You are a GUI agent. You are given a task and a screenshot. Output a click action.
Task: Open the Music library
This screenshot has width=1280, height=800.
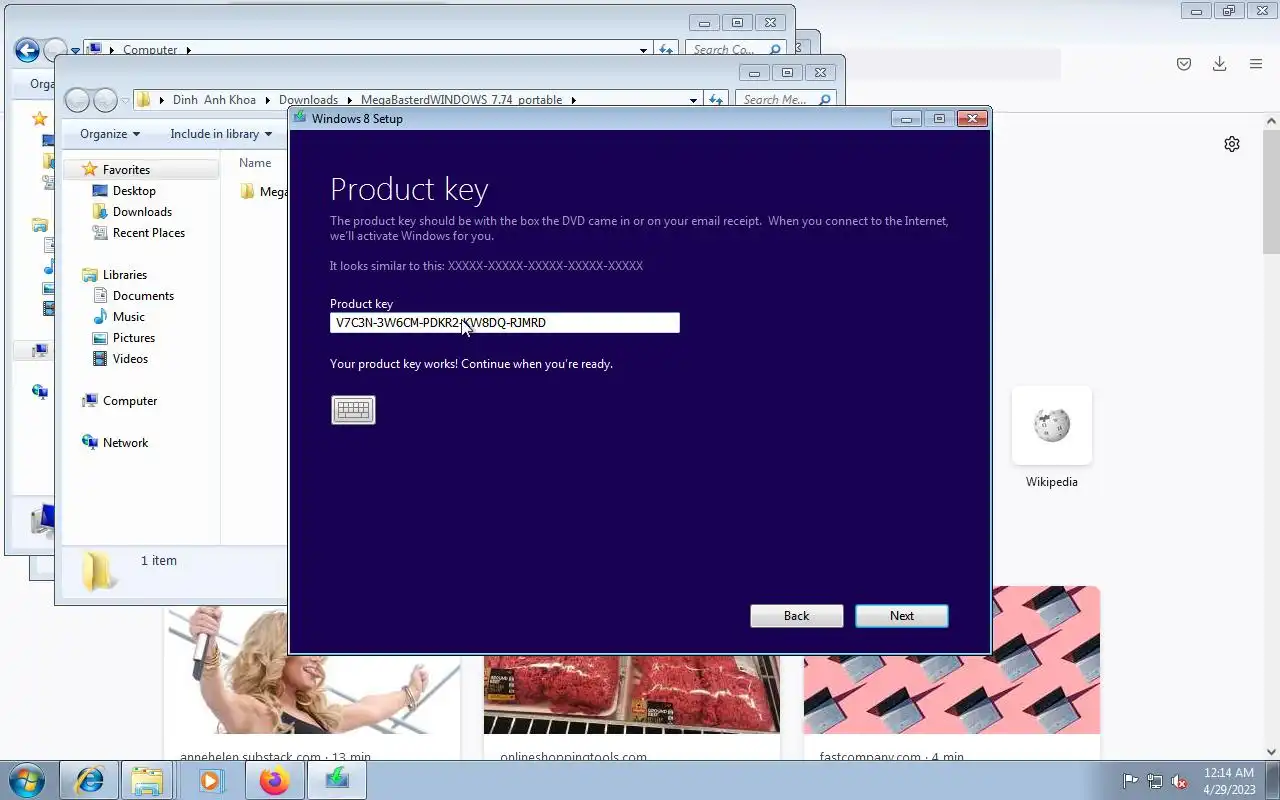click(x=128, y=317)
